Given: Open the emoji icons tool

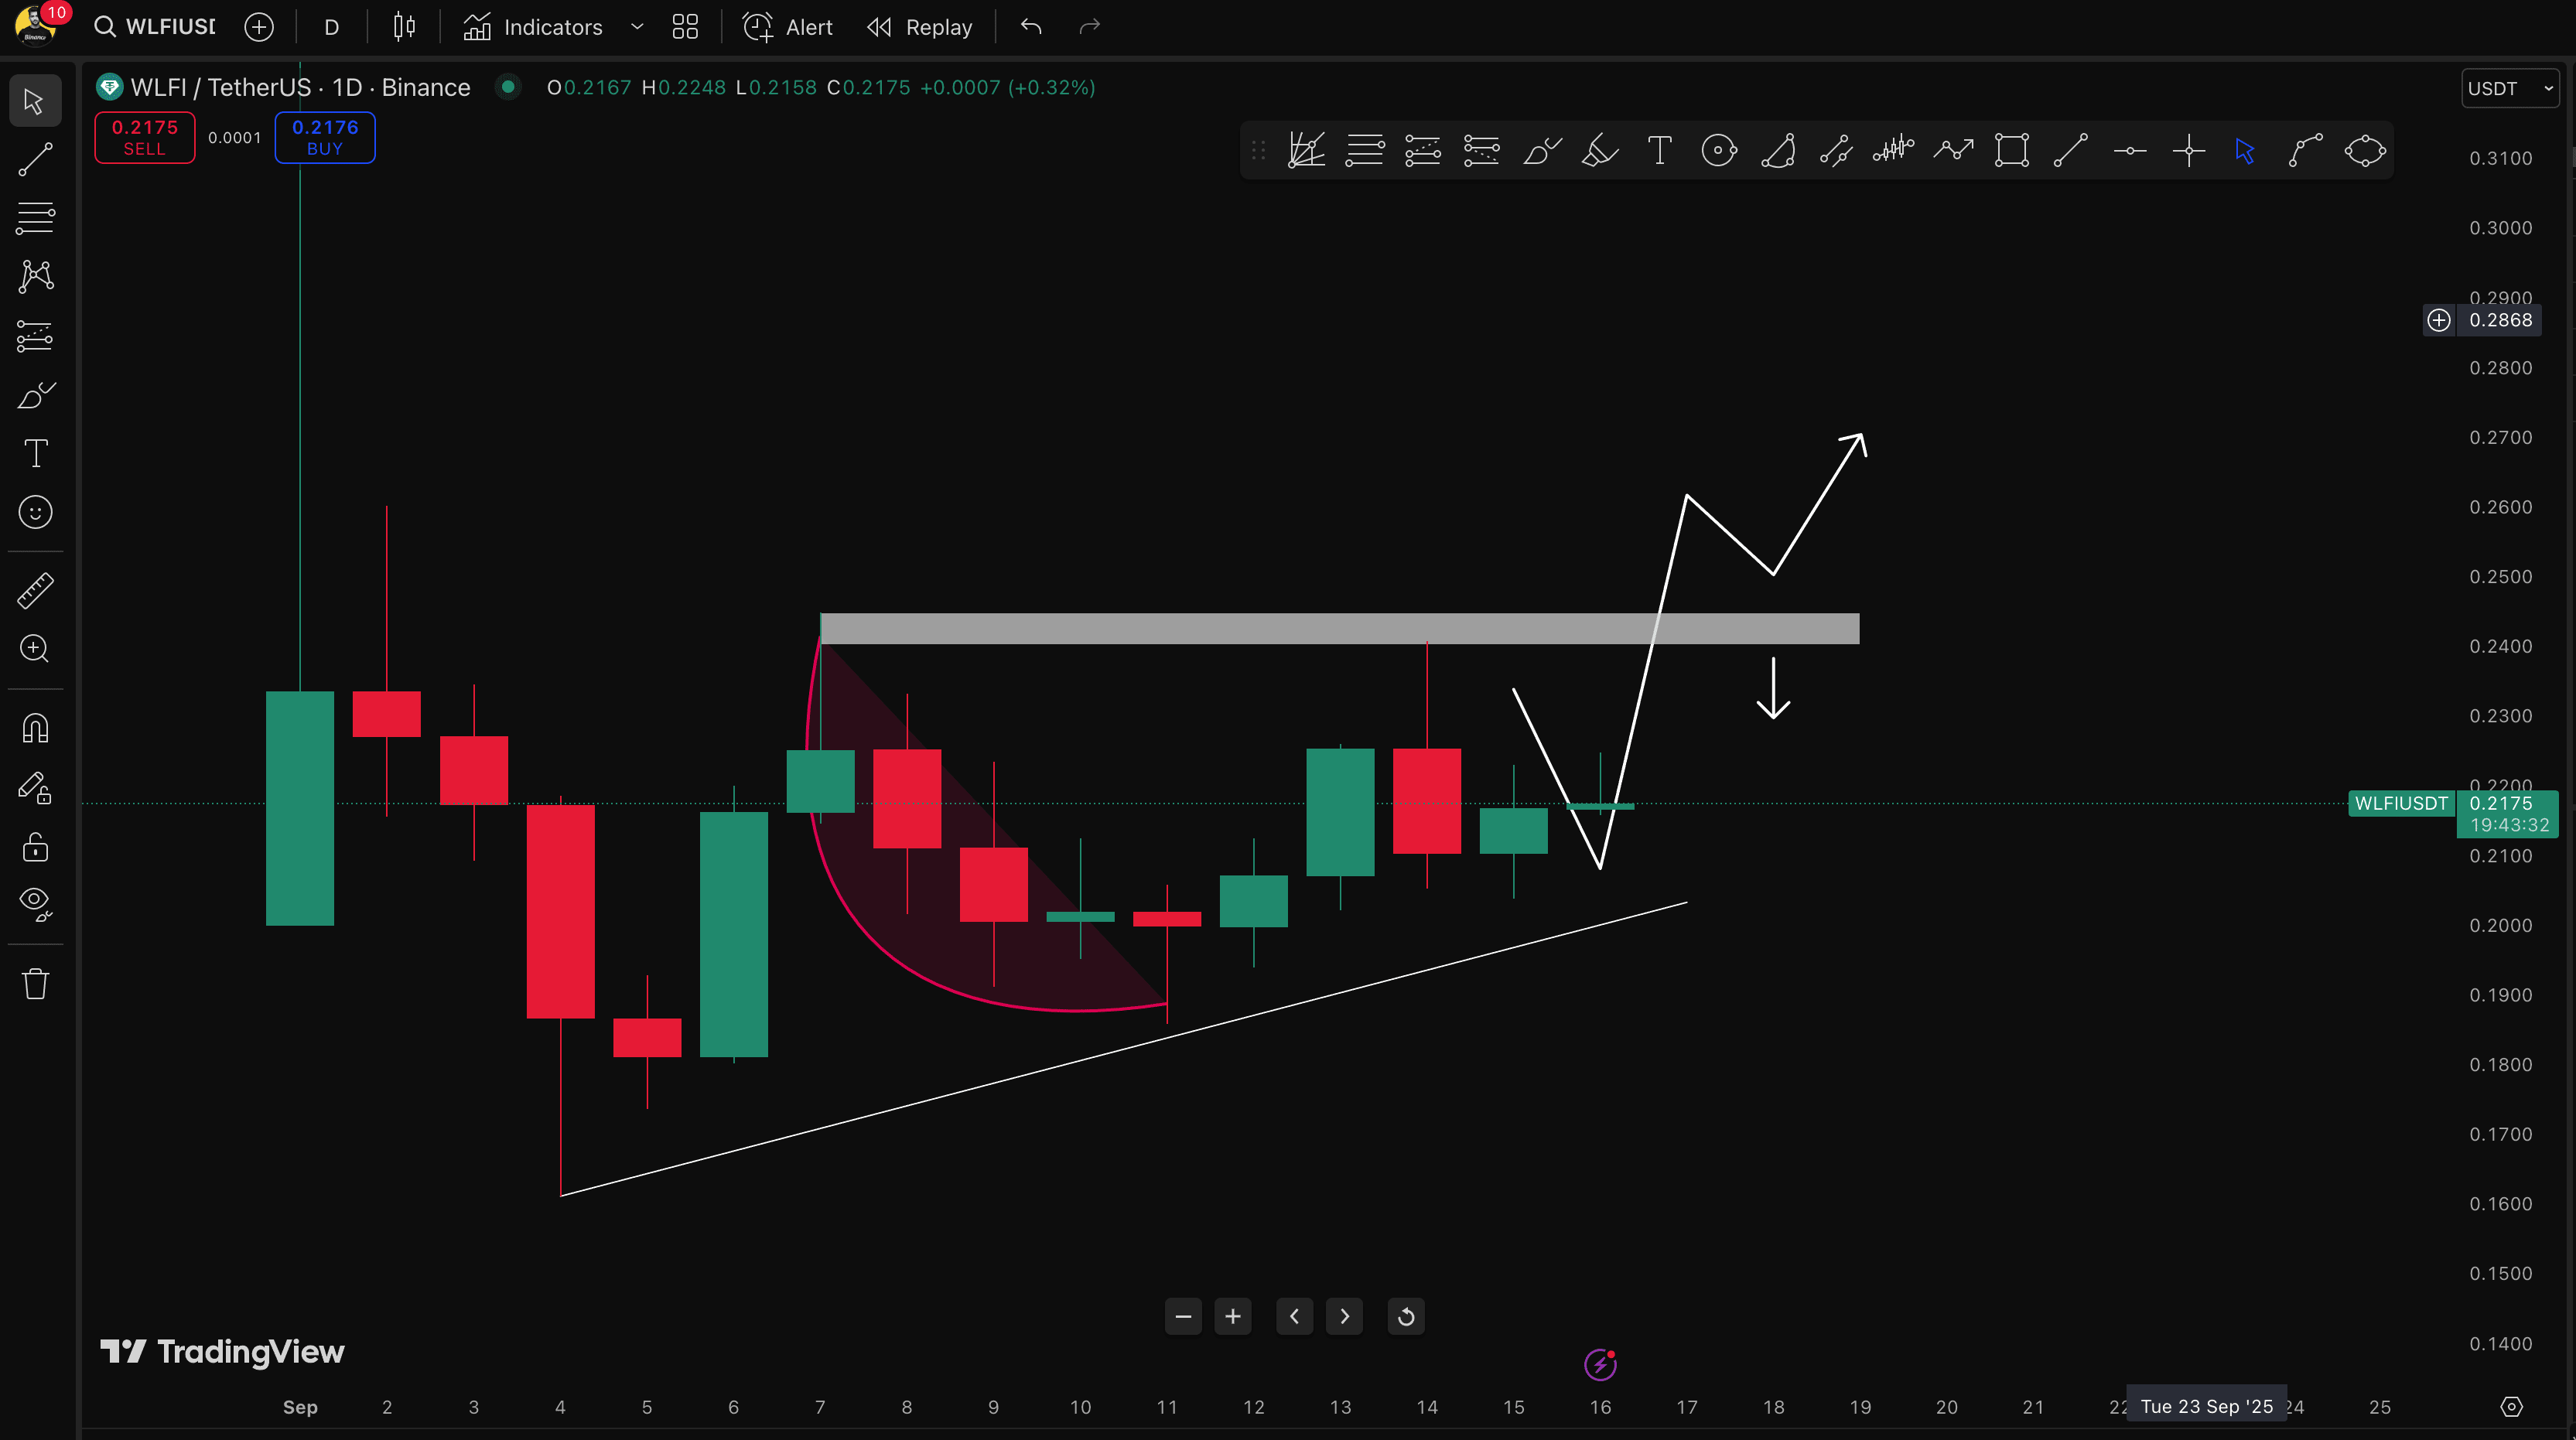Looking at the screenshot, I should tap(35, 513).
